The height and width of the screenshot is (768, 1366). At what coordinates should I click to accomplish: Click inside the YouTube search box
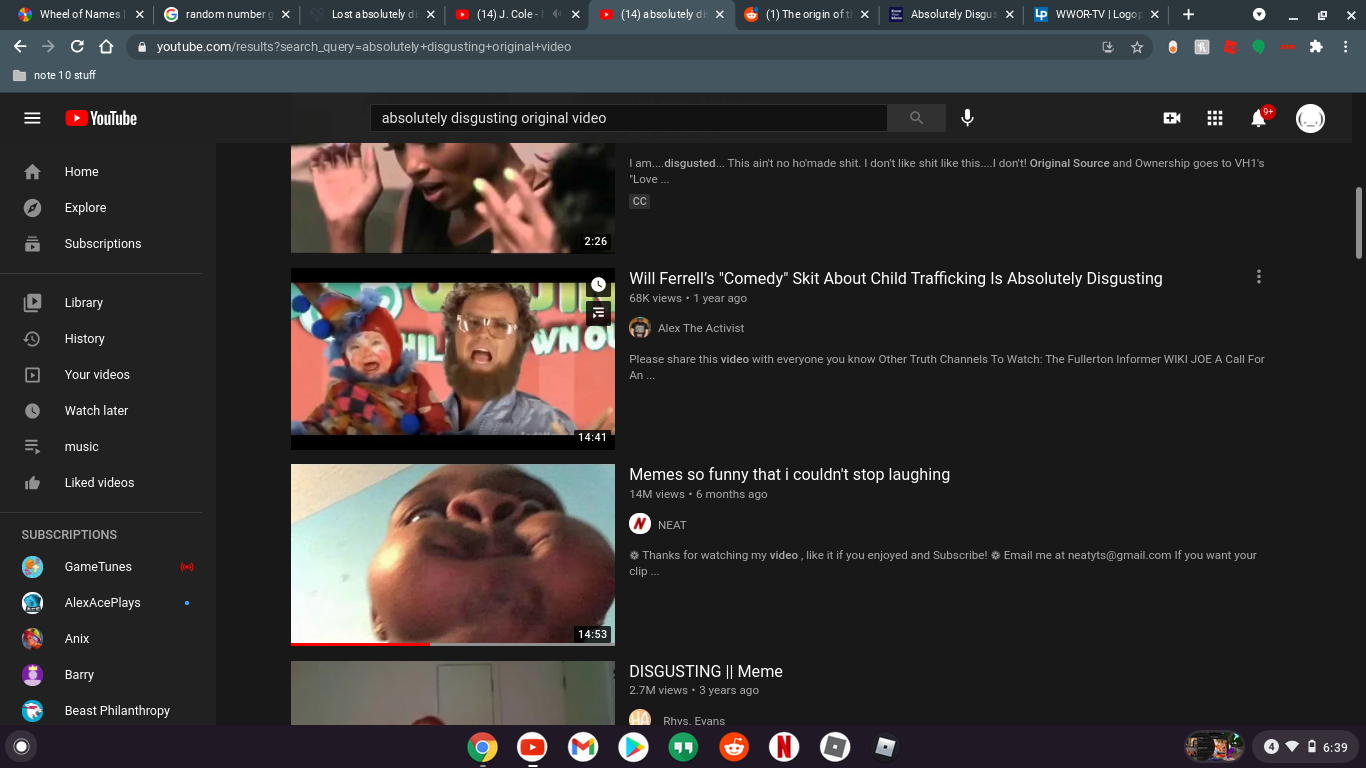pyautogui.click(x=628, y=118)
